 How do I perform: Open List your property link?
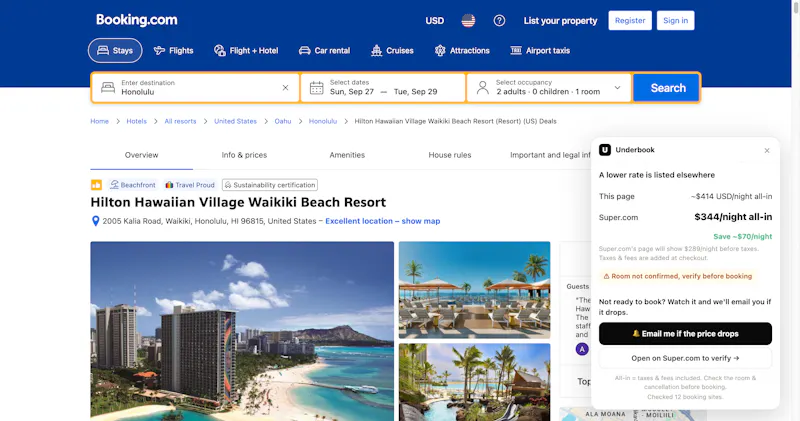[560, 21]
